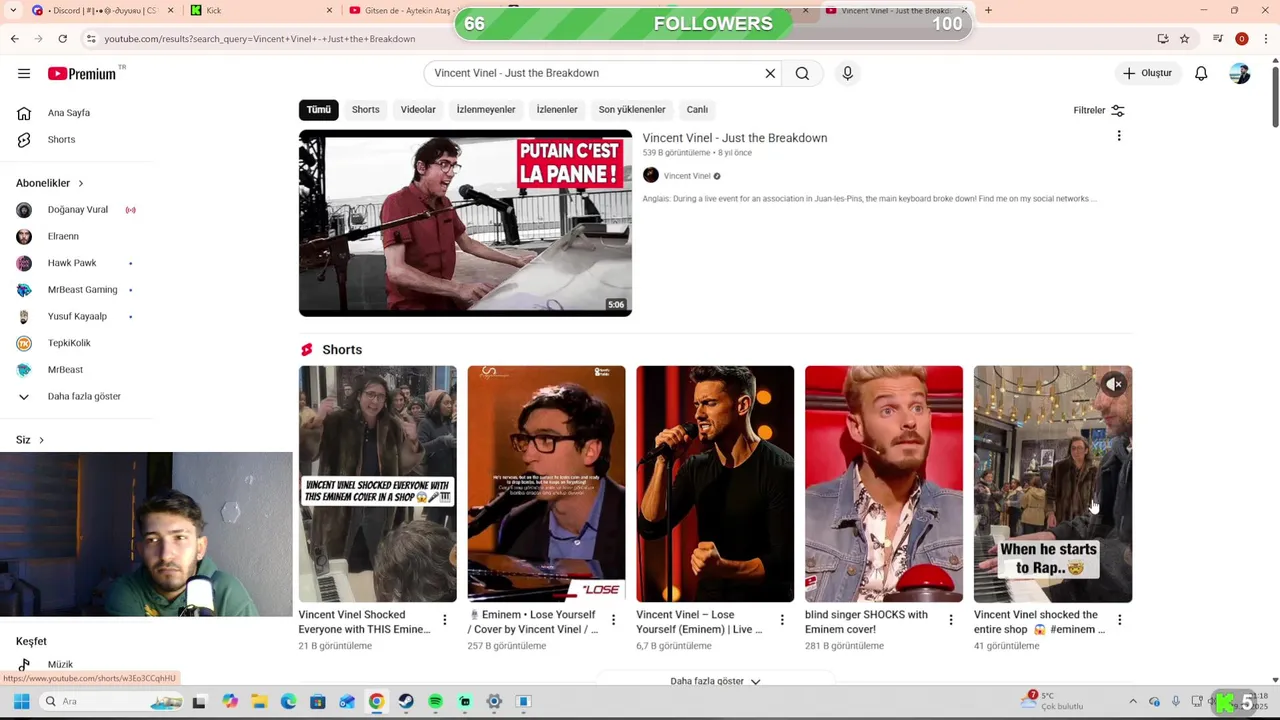Open a new browser tab

[988, 10]
